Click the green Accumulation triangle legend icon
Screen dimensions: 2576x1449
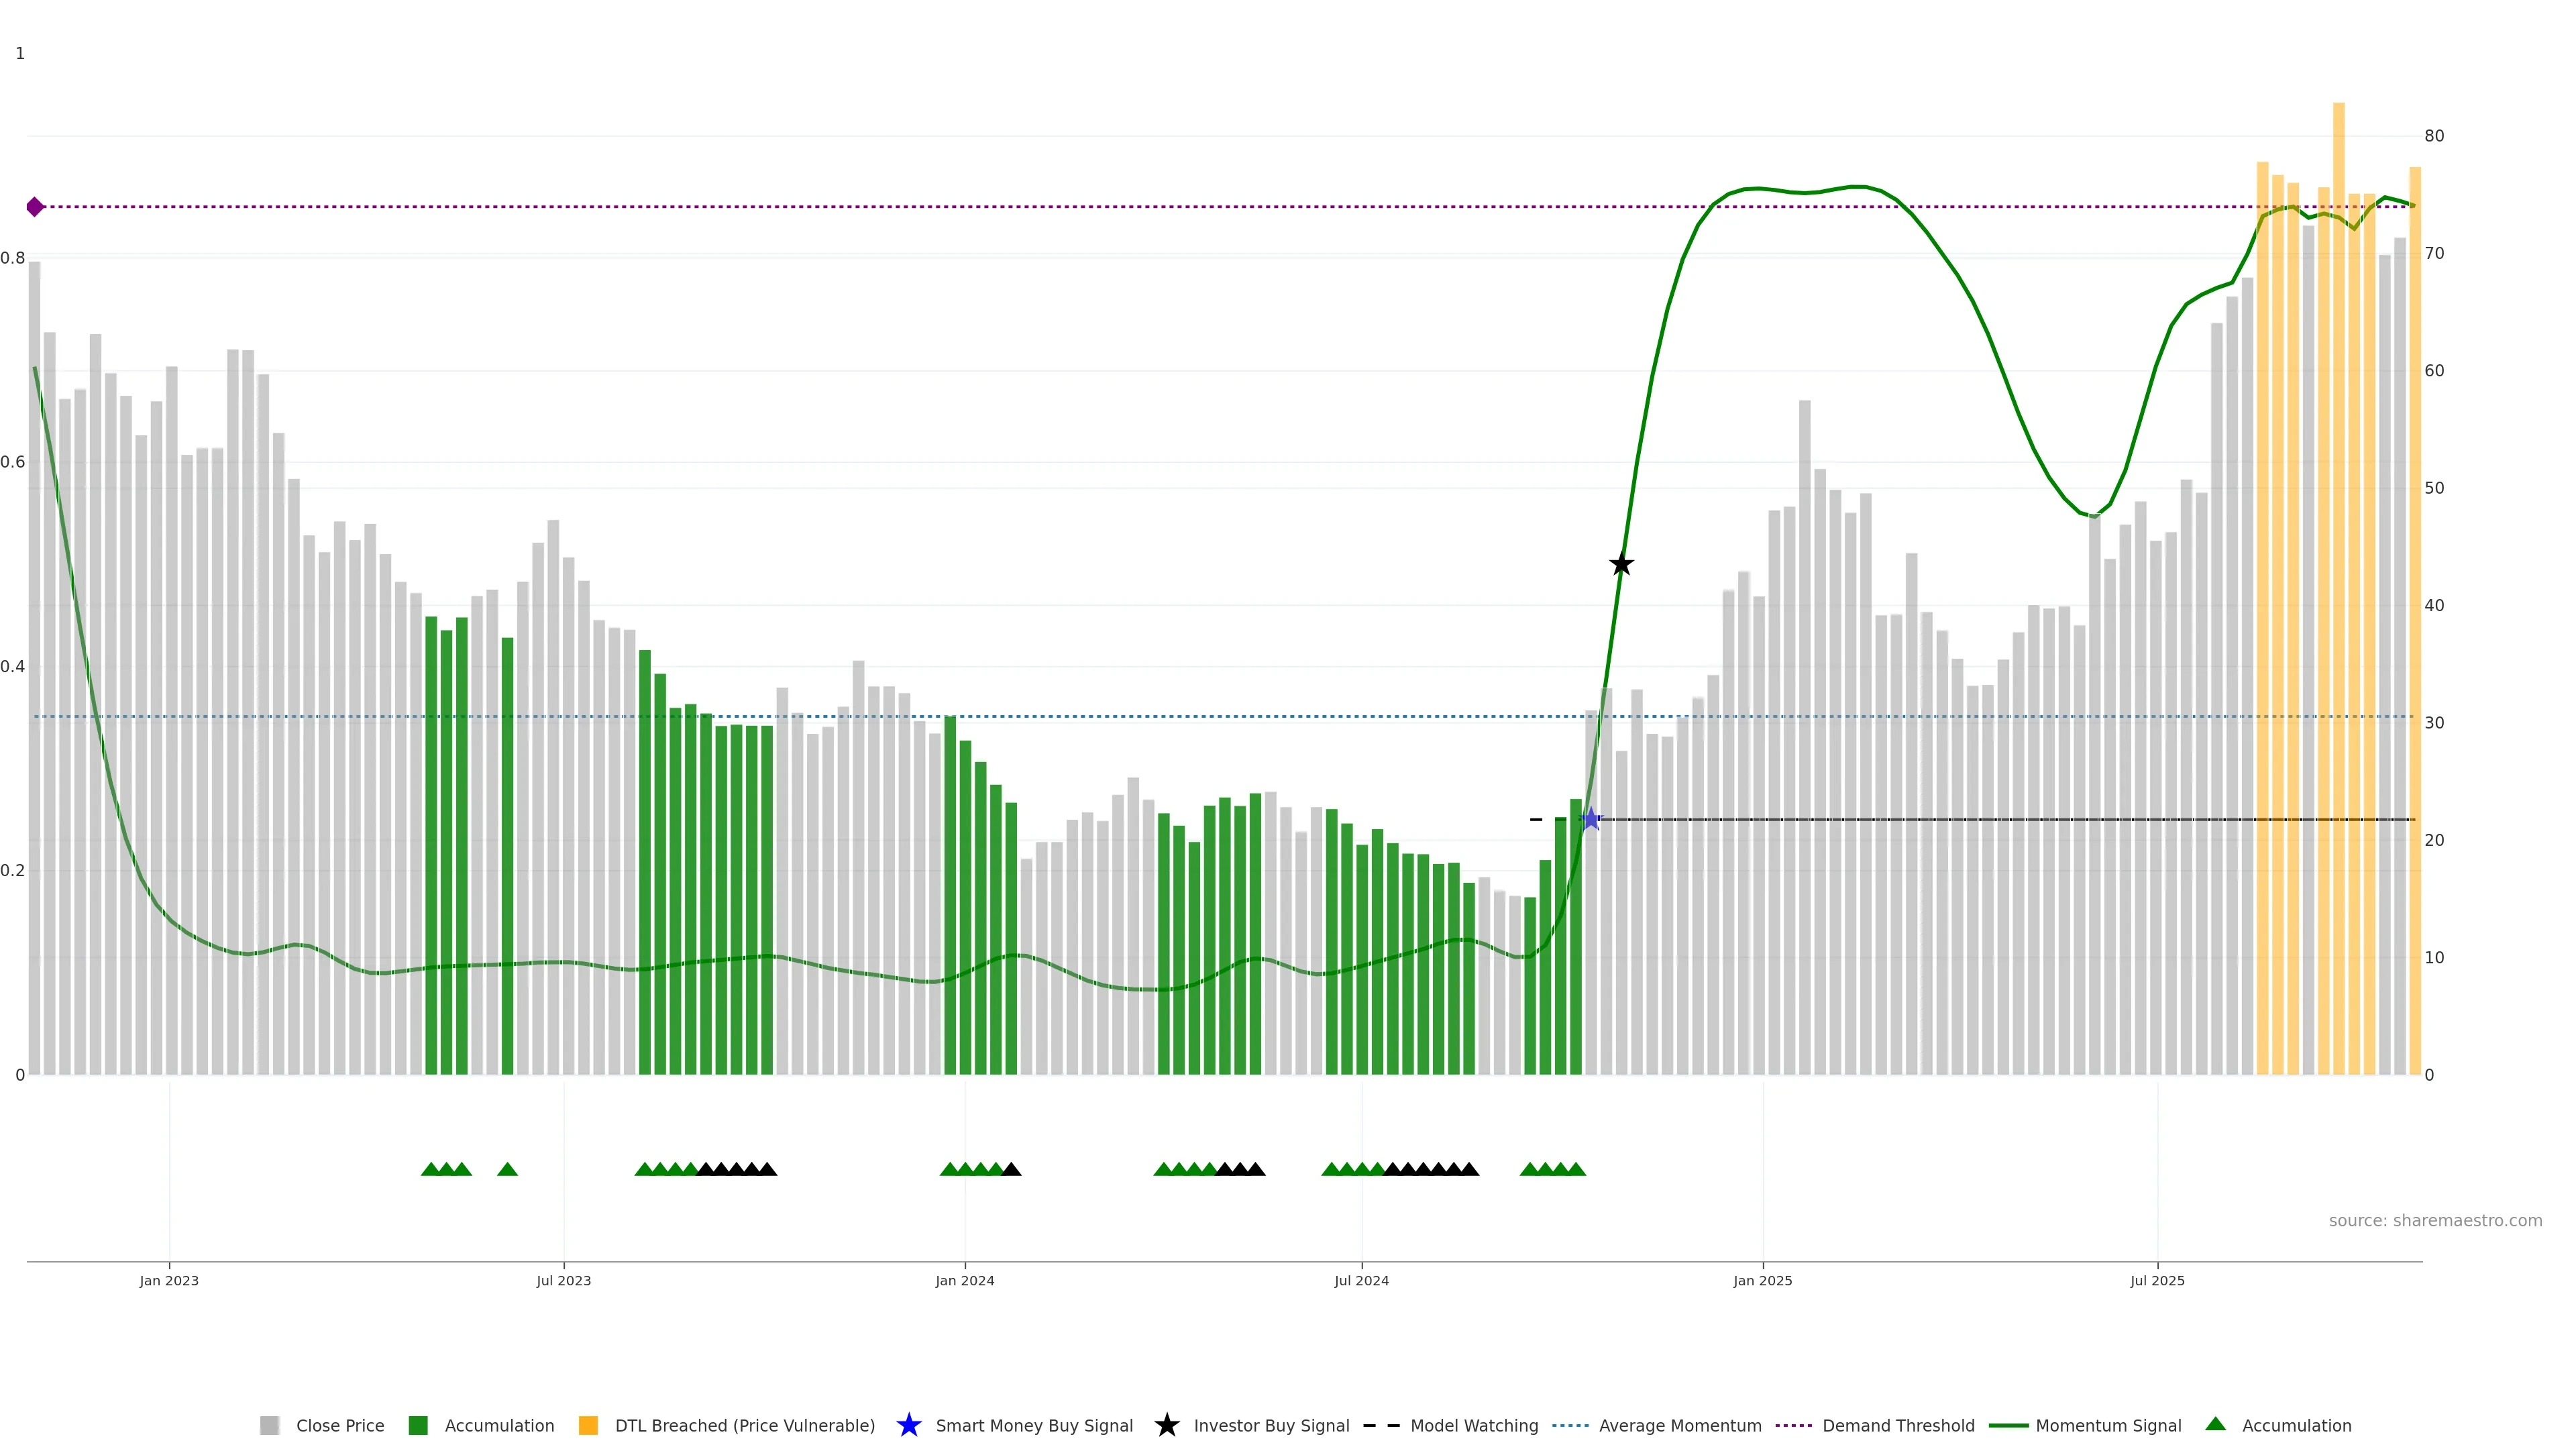(x=2215, y=1424)
